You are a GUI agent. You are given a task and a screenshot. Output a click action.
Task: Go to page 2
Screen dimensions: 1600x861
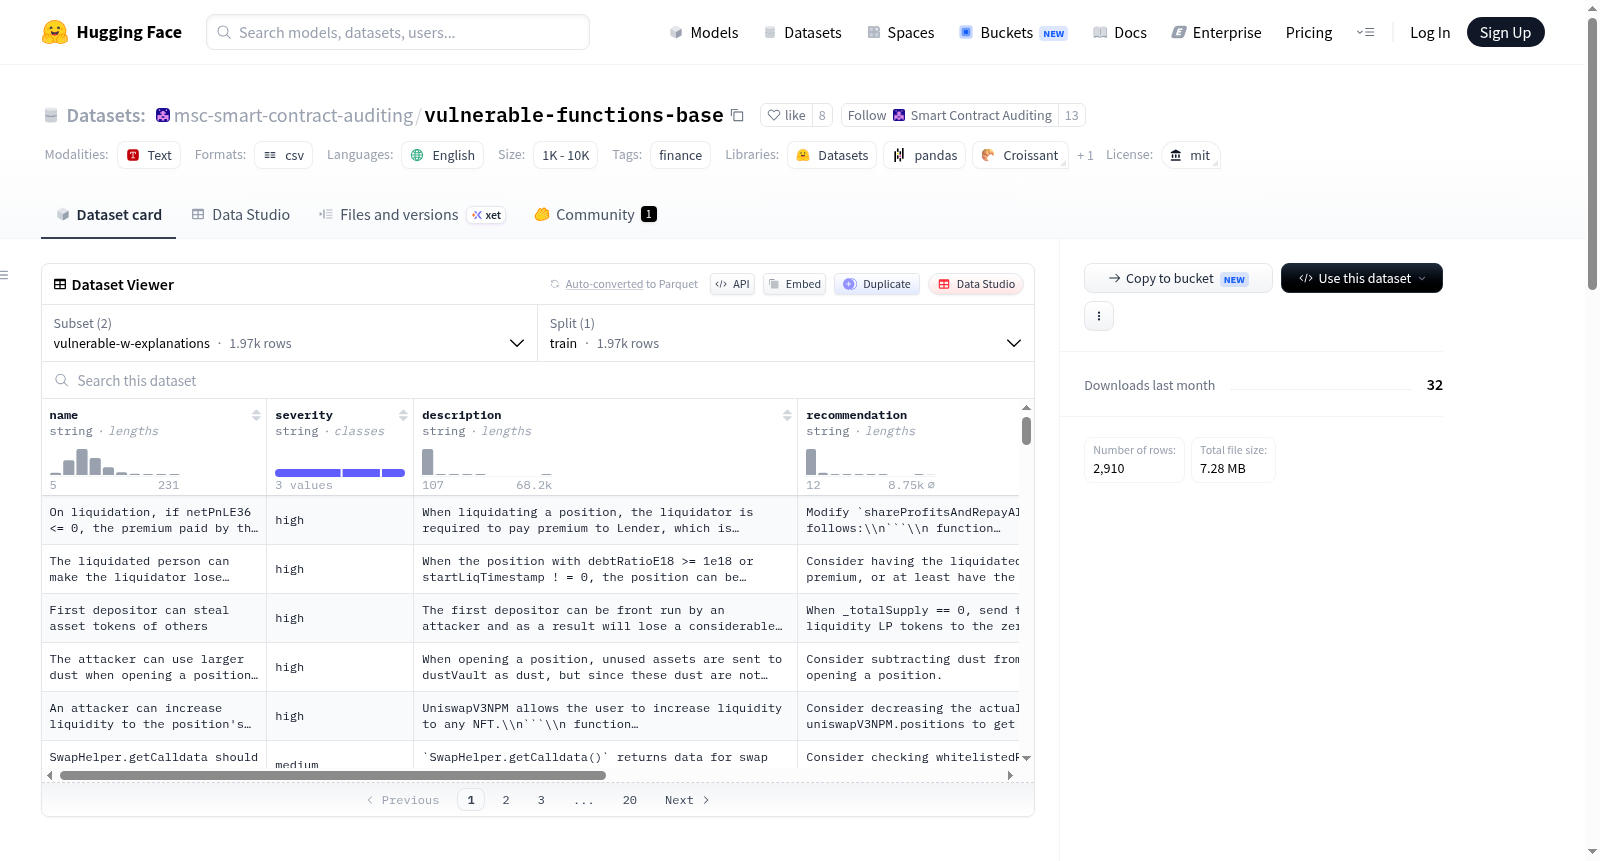tap(506, 800)
